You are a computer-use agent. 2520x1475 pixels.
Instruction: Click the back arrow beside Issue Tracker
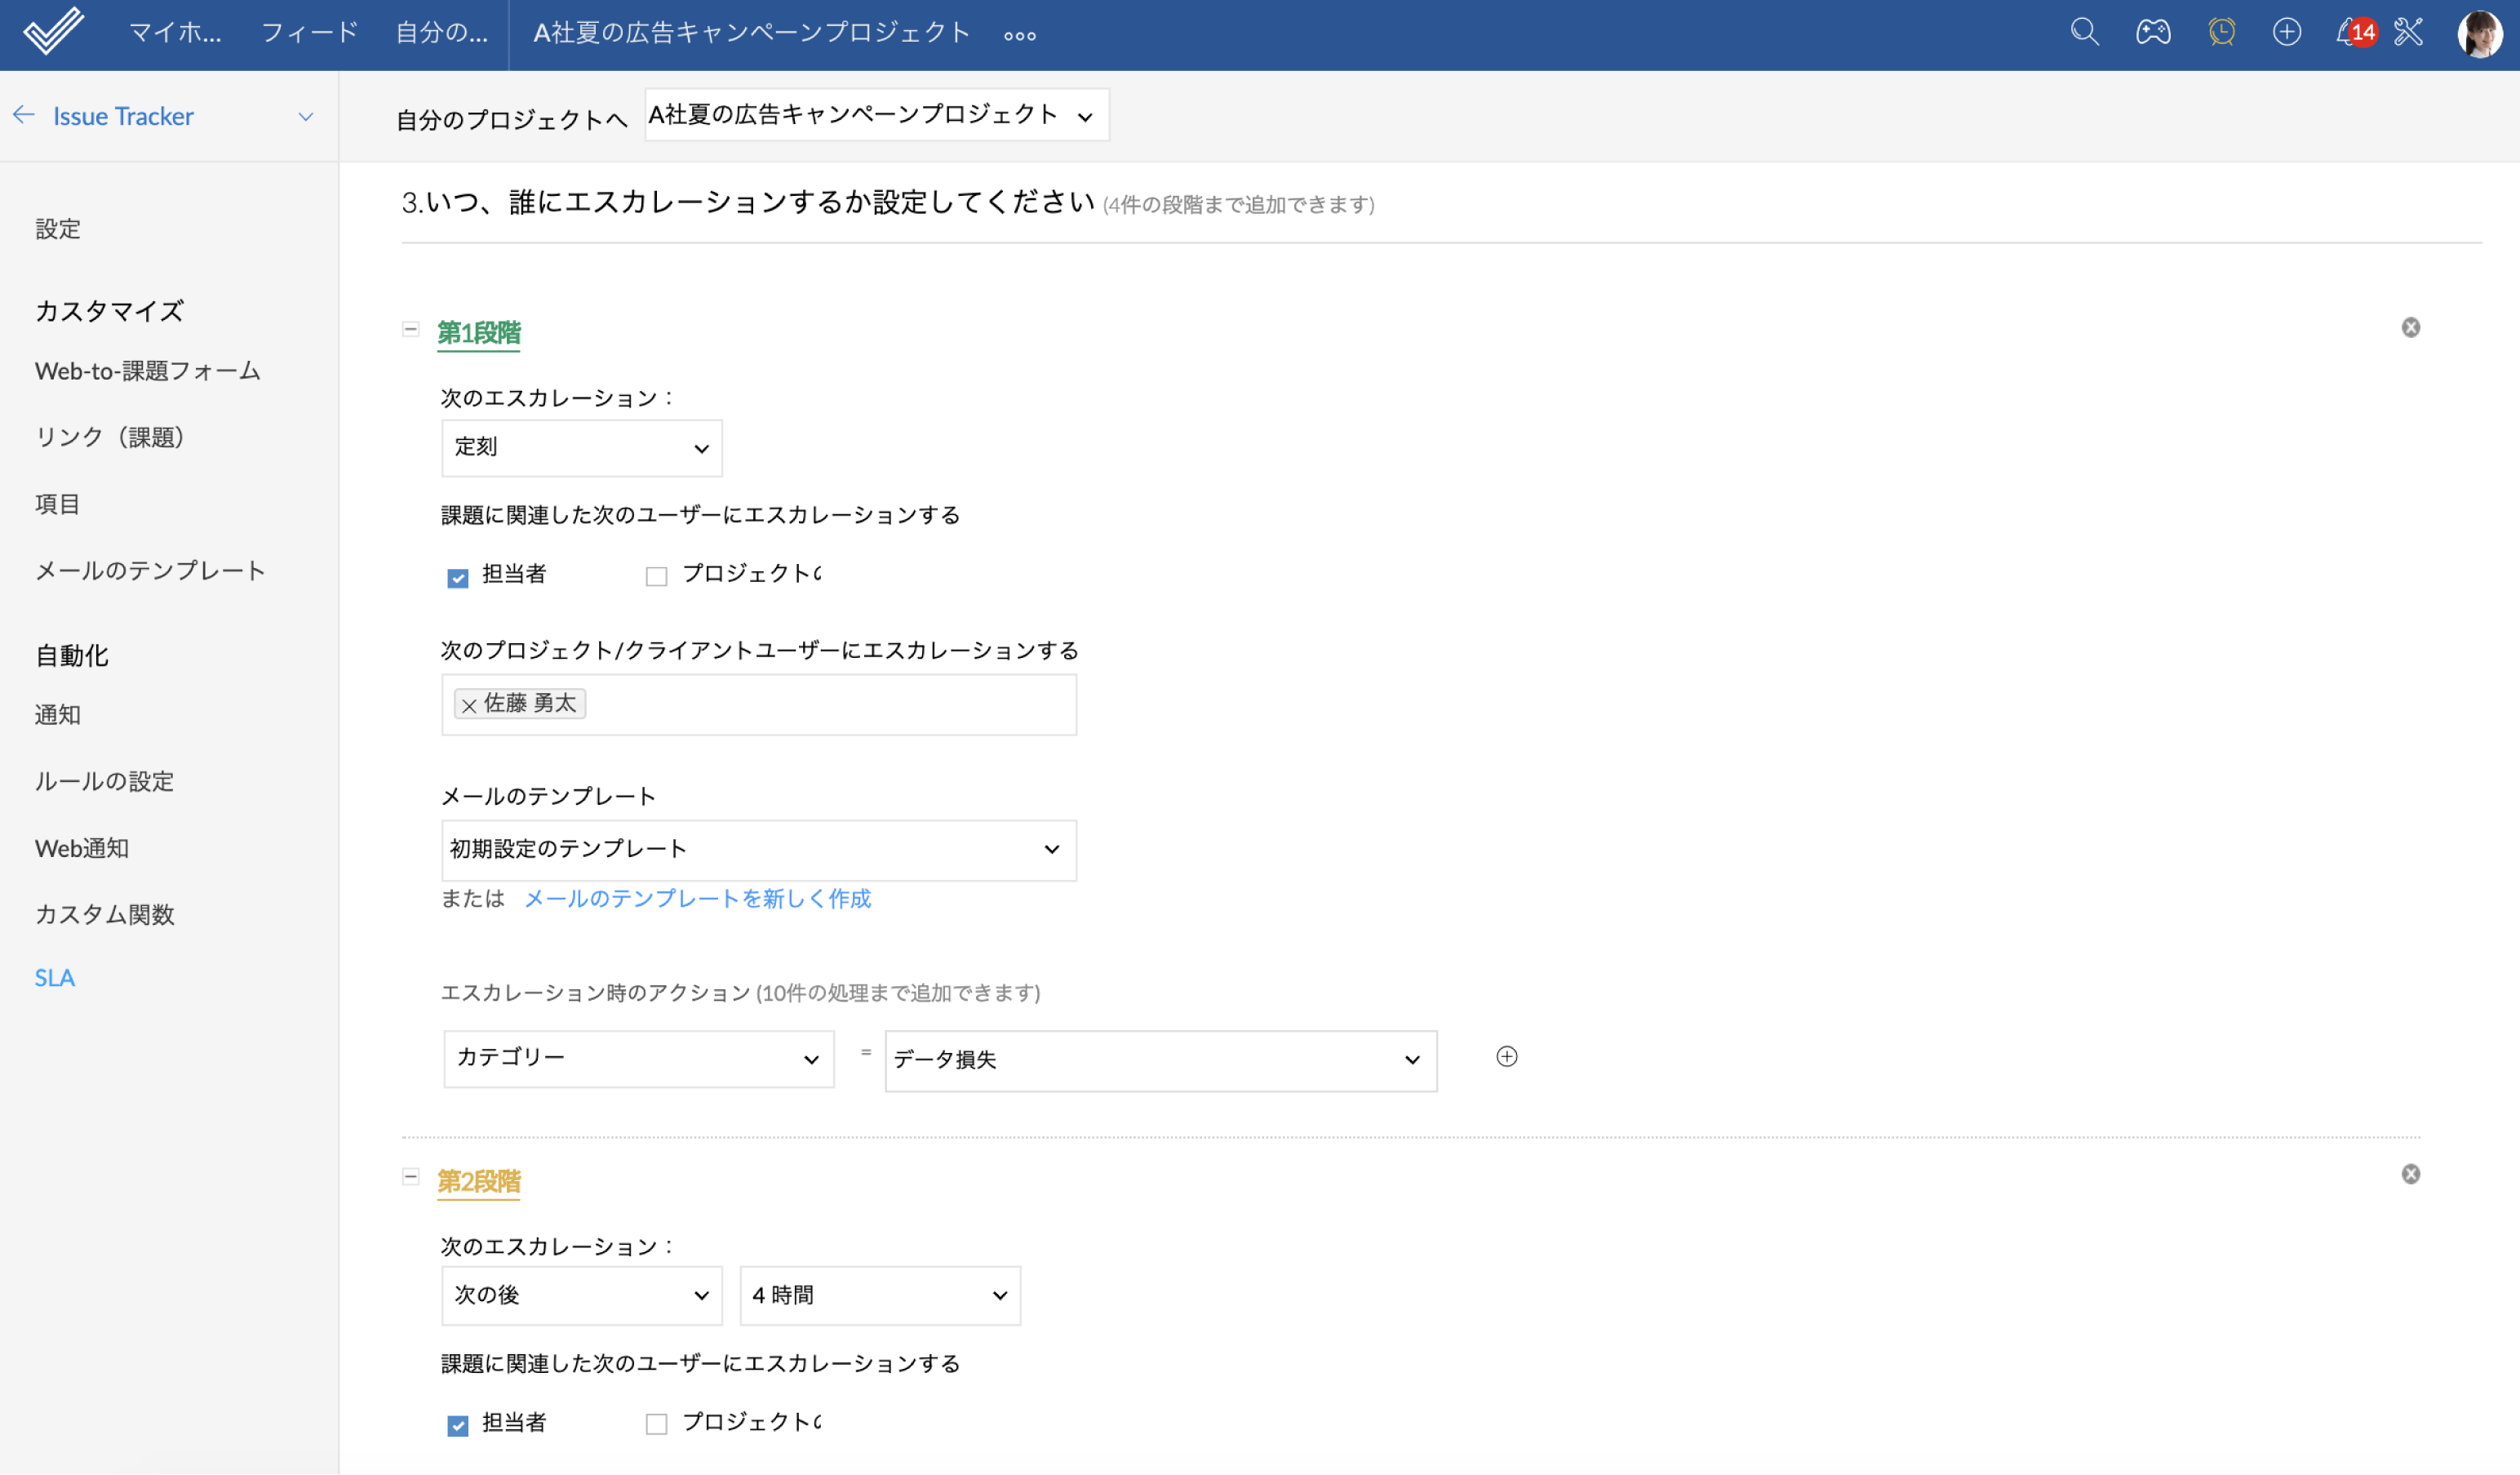point(24,115)
